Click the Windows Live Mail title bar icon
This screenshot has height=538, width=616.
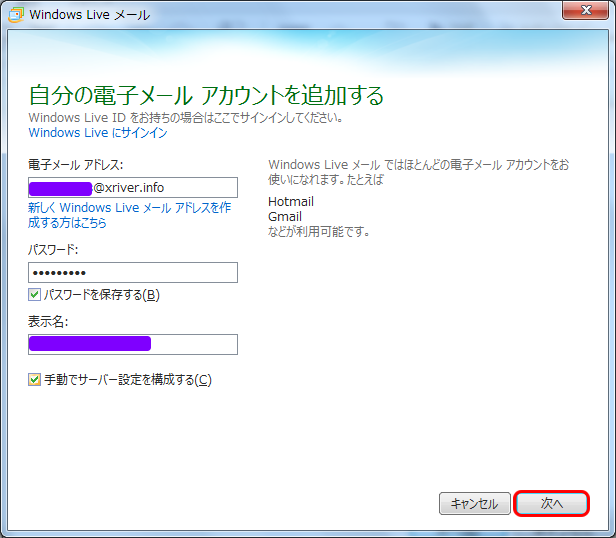[x=15, y=14]
